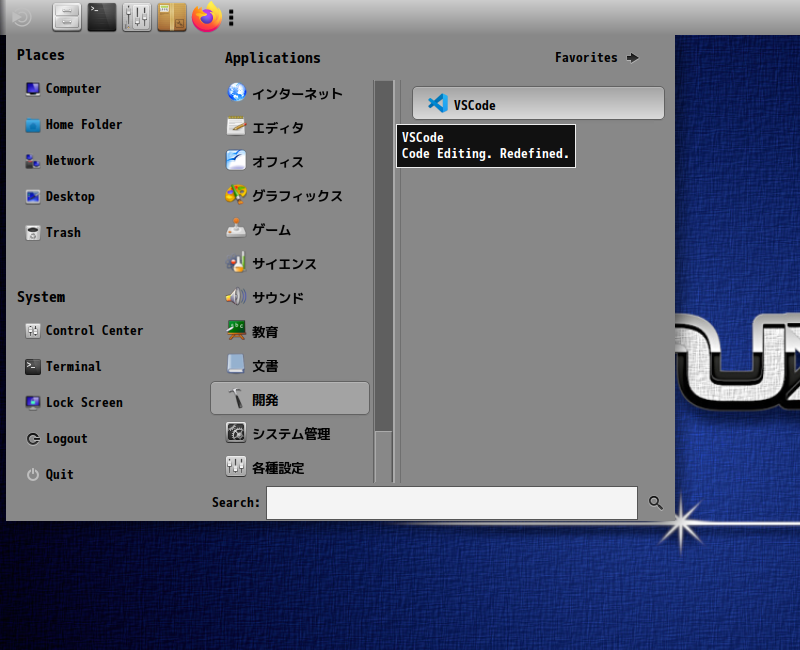Viewport: 800px width, 650px height.
Task: Select the 開発 category
Action: click(290, 398)
